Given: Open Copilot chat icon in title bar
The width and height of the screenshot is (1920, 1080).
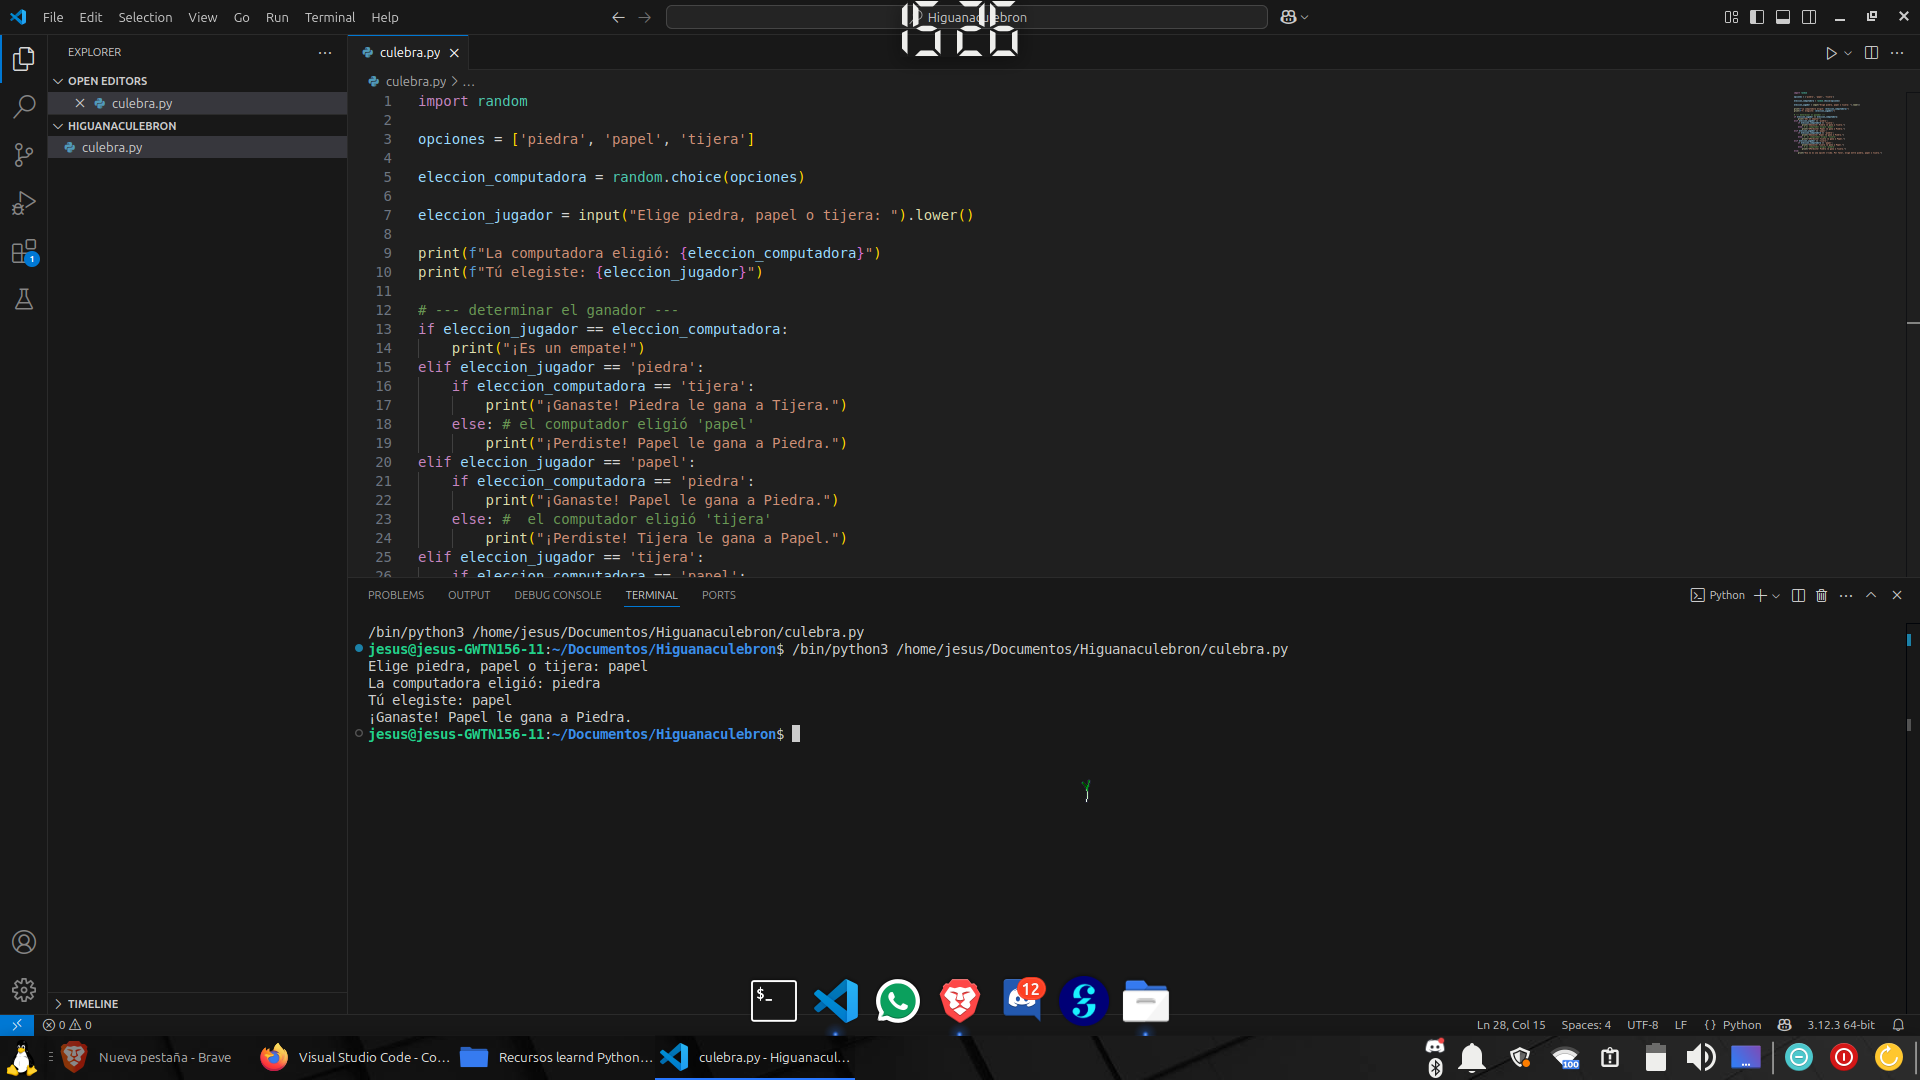Looking at the screenshot, I should pos(1288,17).
